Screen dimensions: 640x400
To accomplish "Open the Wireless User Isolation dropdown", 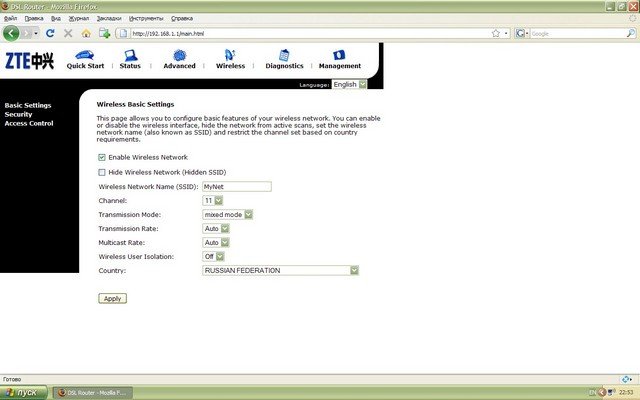I will click(213, 256).
